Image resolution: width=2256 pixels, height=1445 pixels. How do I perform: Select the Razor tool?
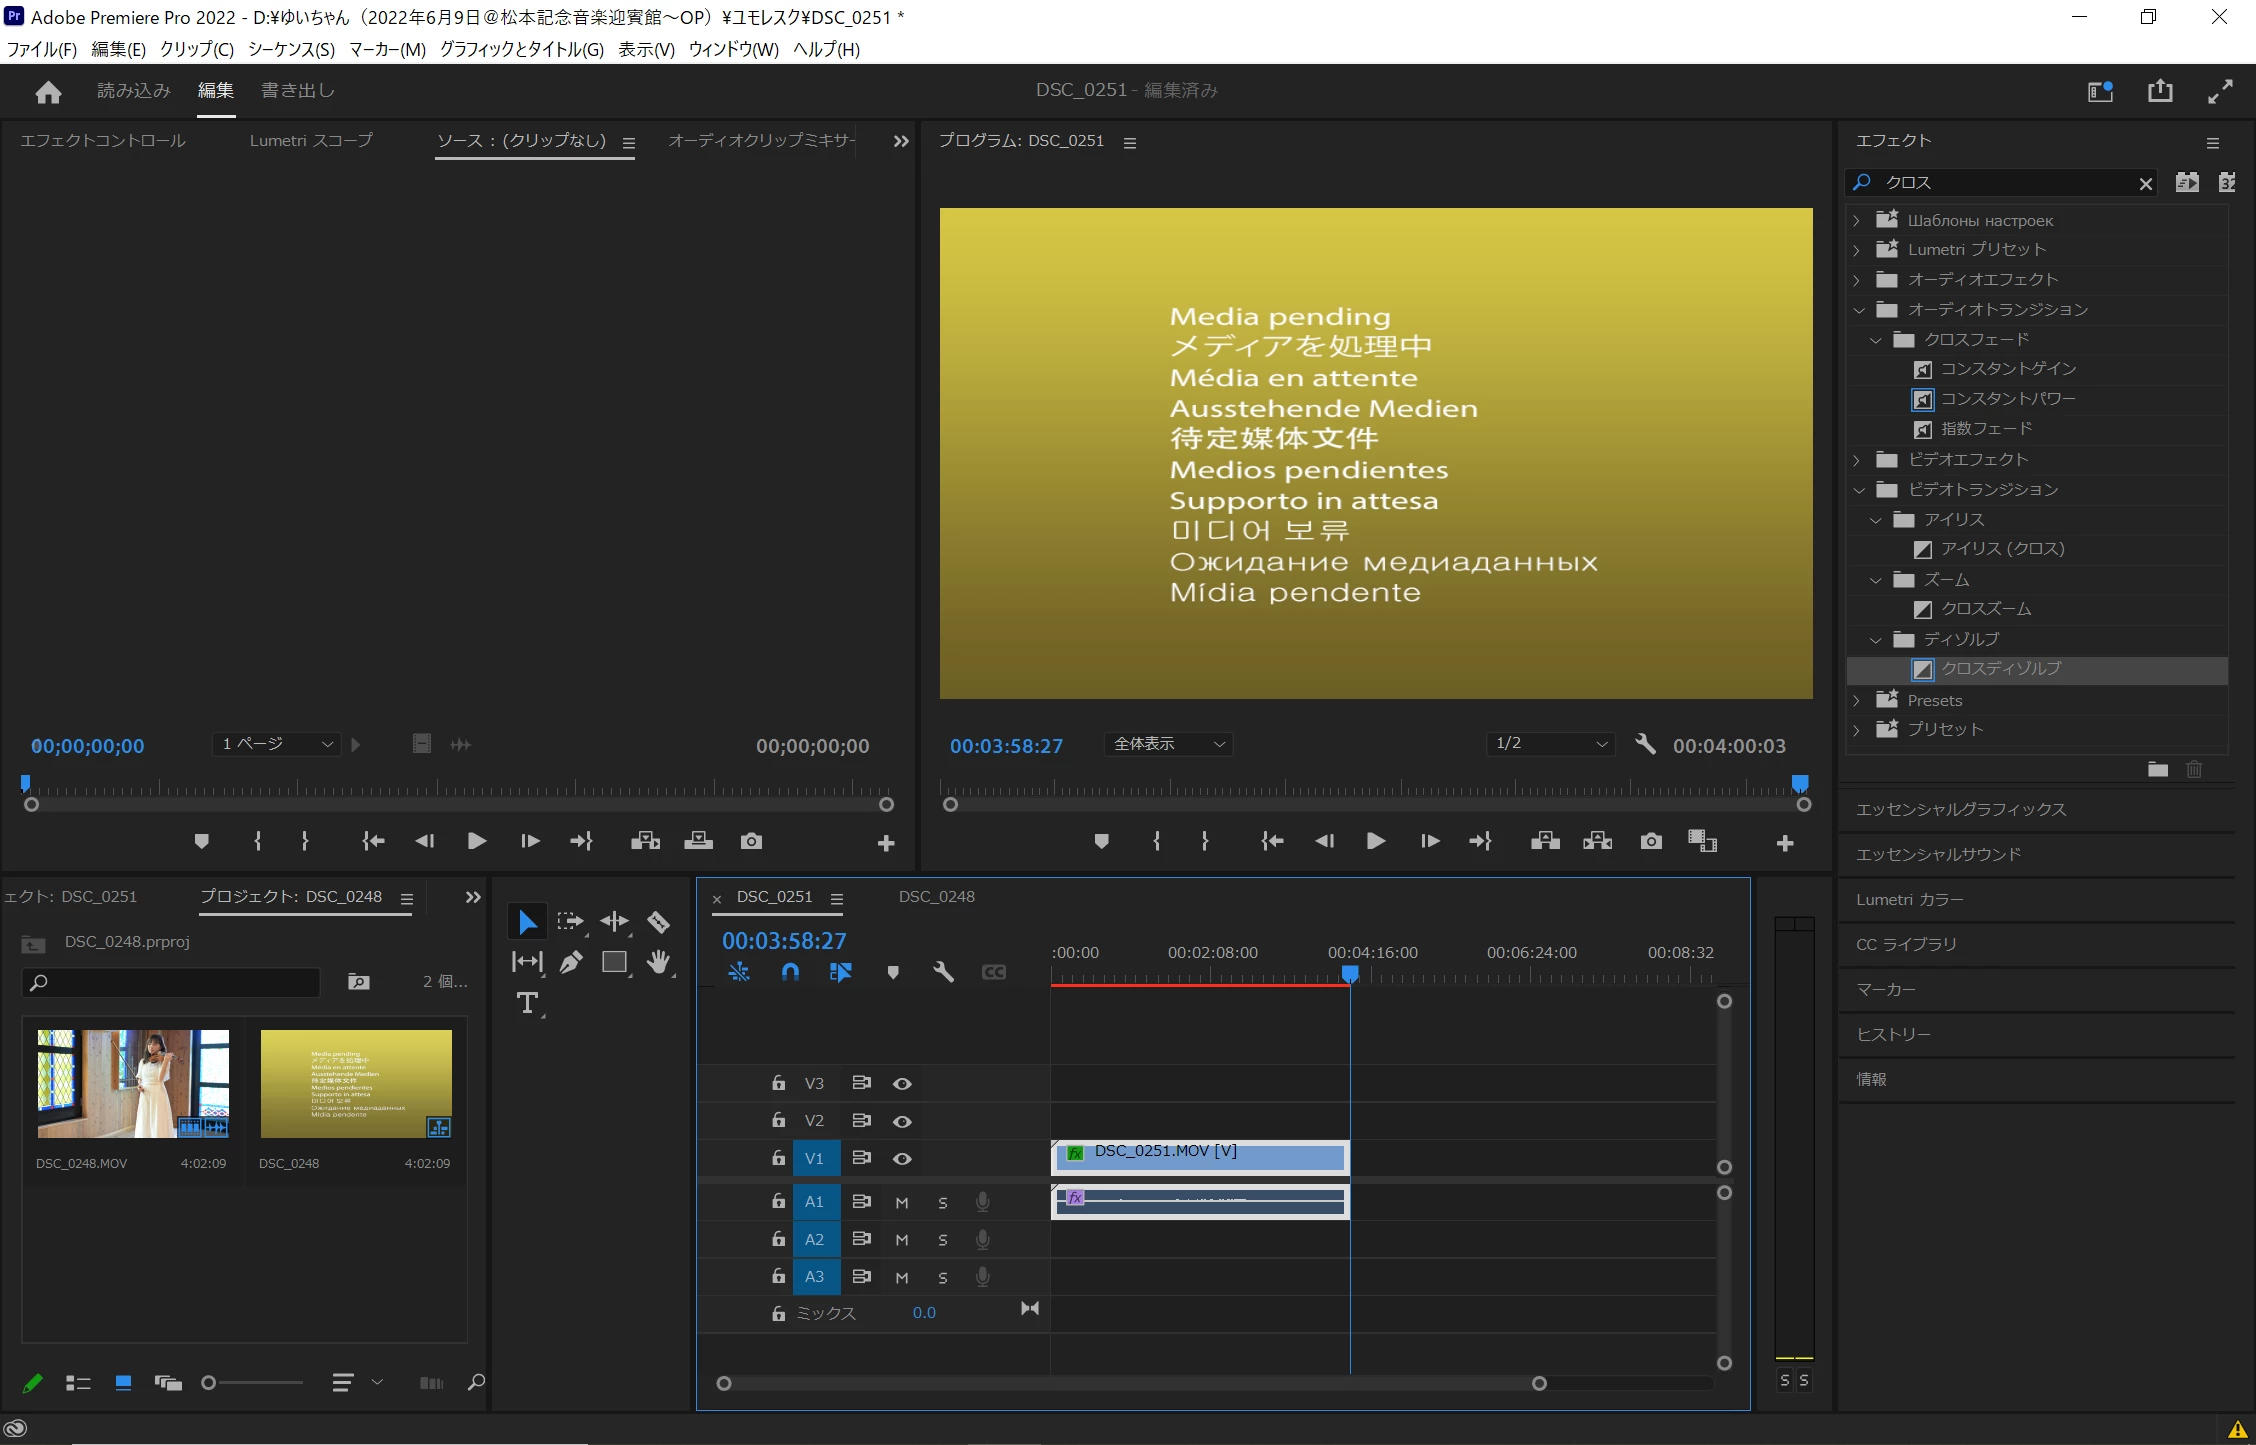[x=658, y=921]
